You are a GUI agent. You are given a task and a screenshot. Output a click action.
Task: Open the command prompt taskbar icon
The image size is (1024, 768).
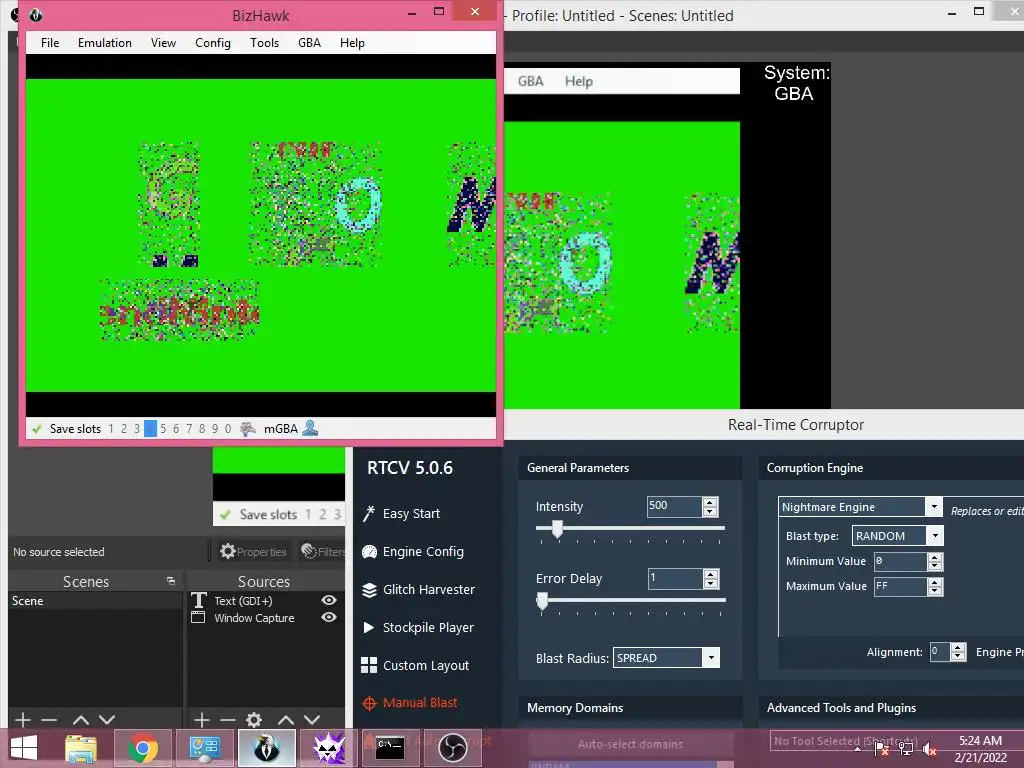(x=390, y=748)
